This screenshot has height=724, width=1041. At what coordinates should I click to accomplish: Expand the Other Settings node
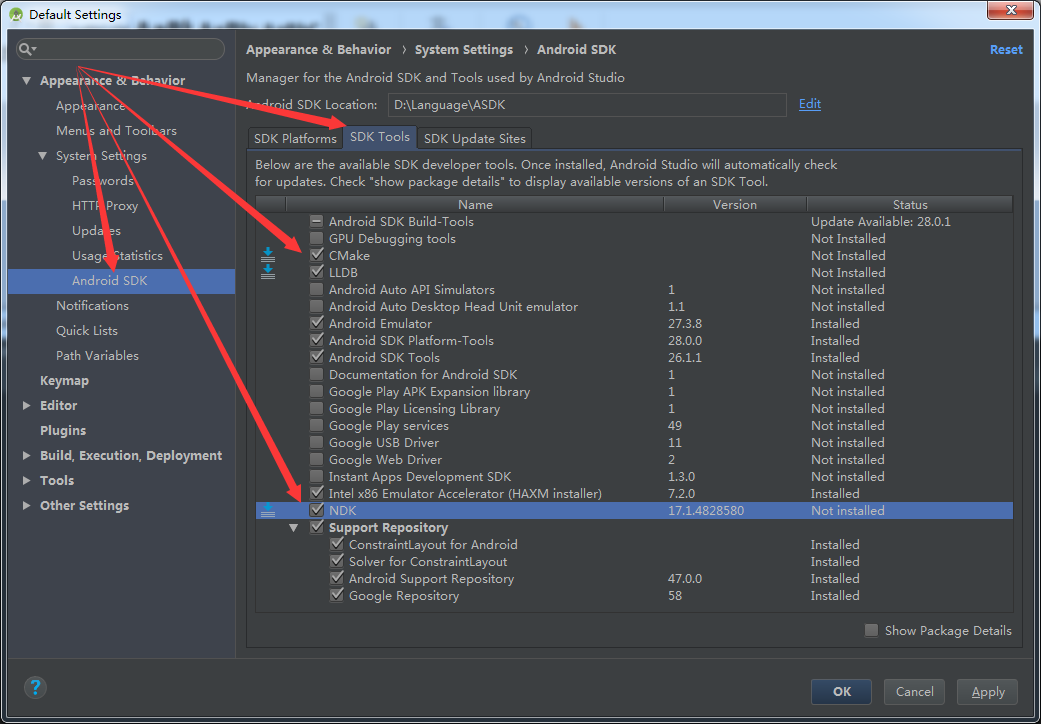27,506
